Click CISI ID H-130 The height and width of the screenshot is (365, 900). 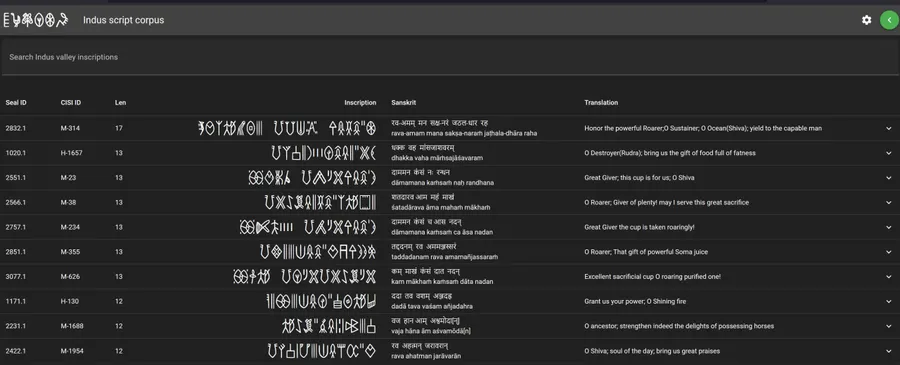click(69, 301)
